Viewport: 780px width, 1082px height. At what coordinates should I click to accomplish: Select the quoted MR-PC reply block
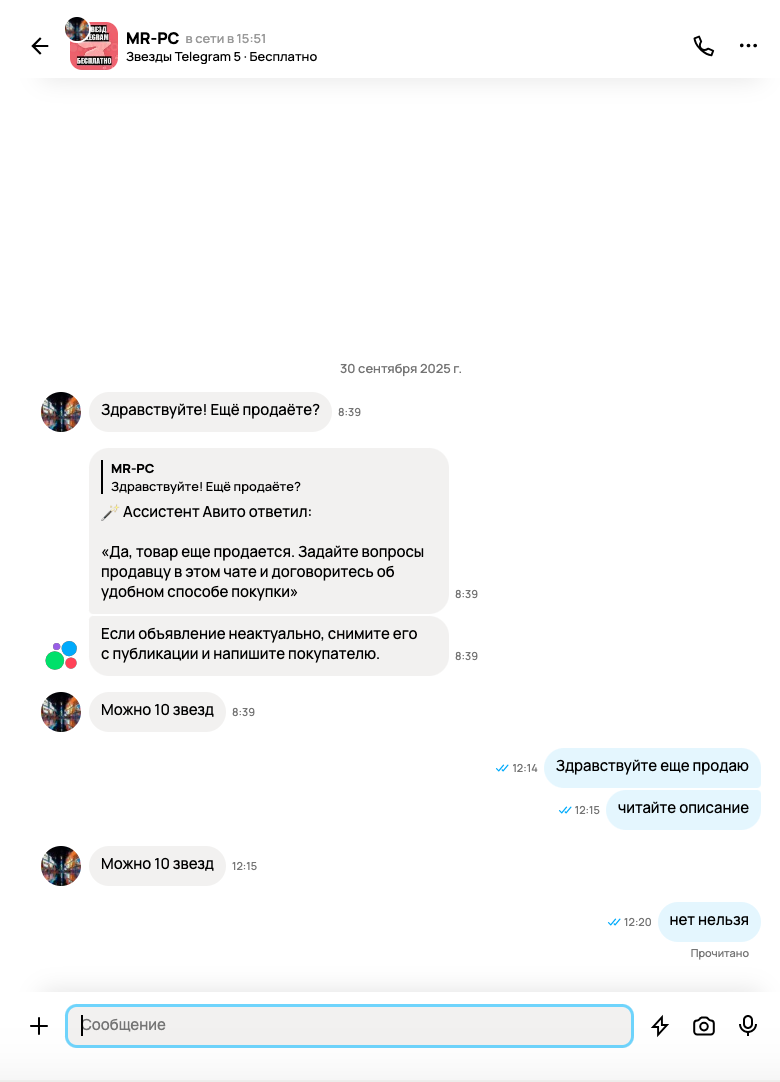pyautogui.click(x=206, y=478)
